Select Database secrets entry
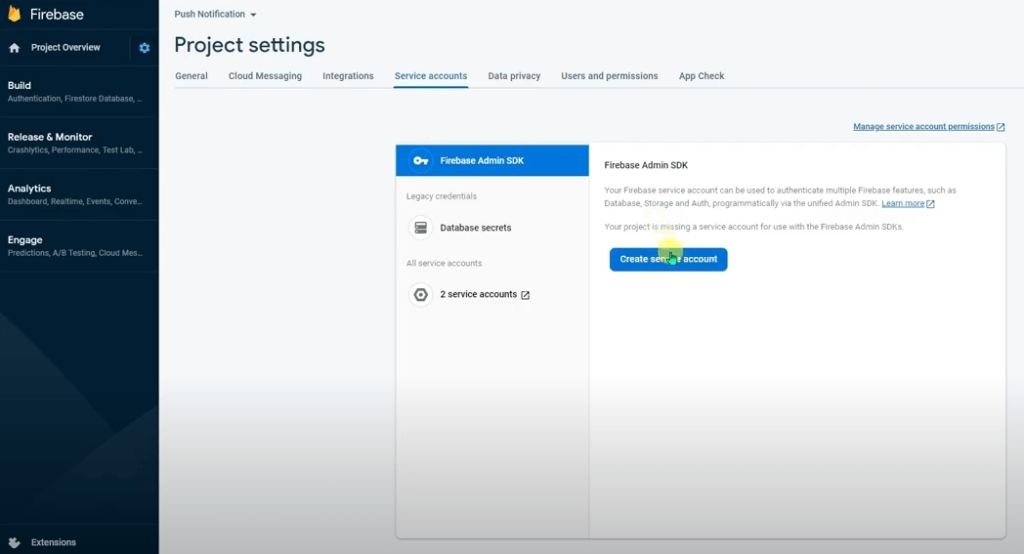This screenshot has height=554, width=1024. click(475, 228)
